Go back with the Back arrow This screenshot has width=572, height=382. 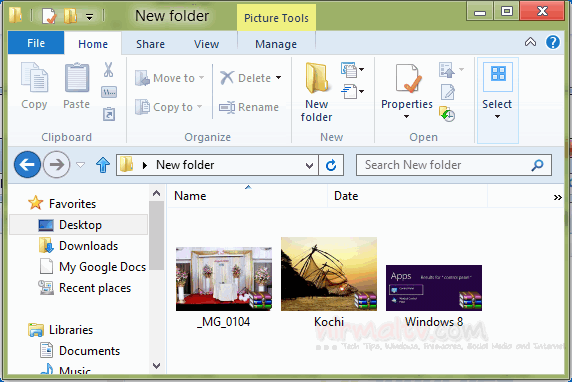pyautogui.click(x=27, y=165)
